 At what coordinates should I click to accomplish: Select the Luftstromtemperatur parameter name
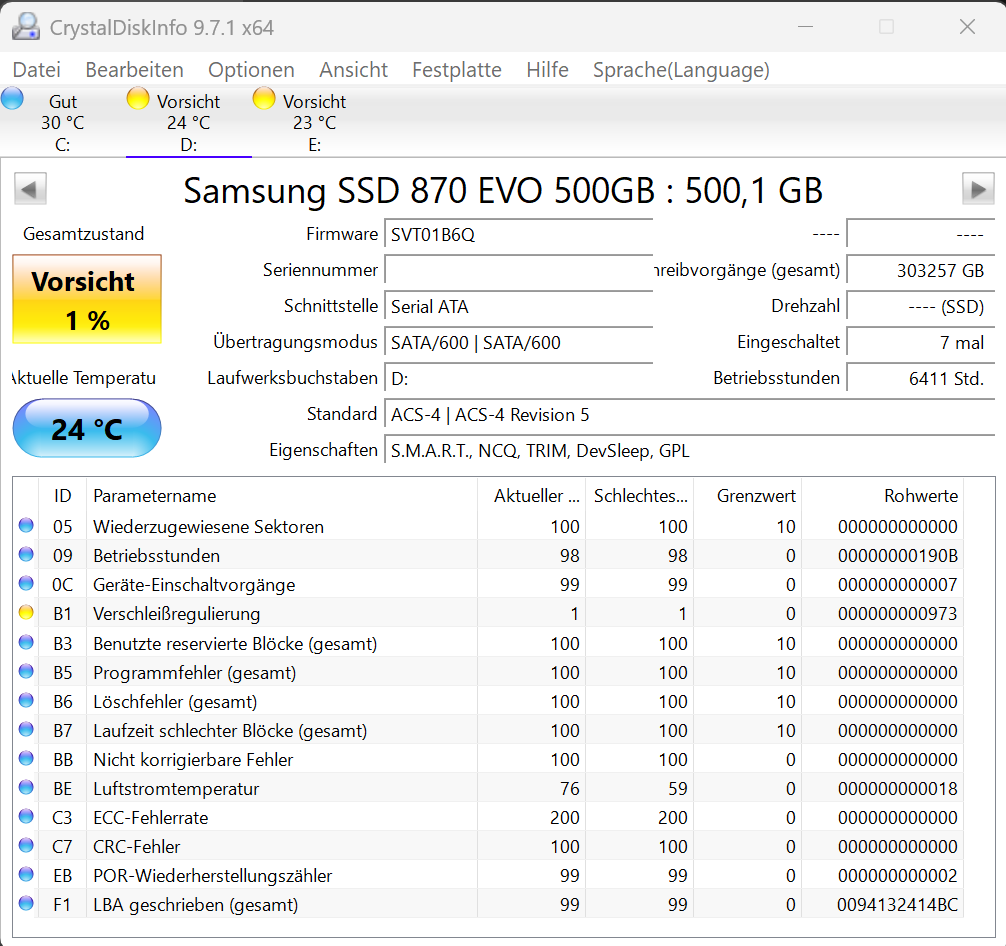[x=176, y=788]
